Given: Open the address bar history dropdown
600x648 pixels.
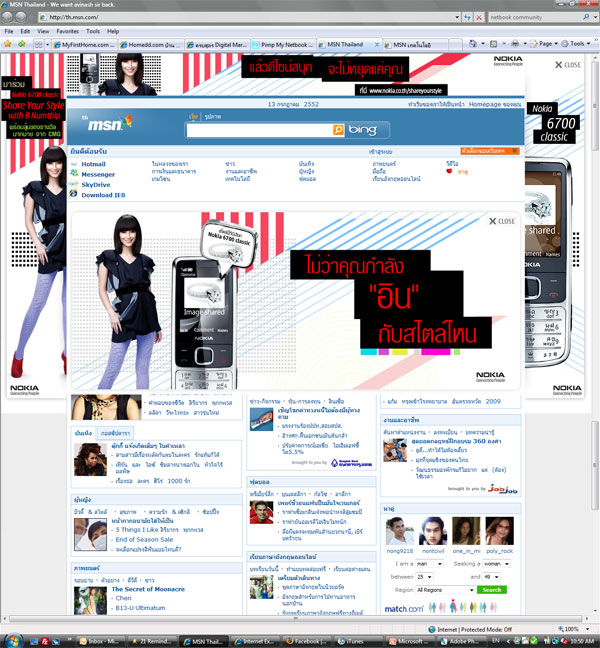Looking at the screenshot, I should click(457, 17).
